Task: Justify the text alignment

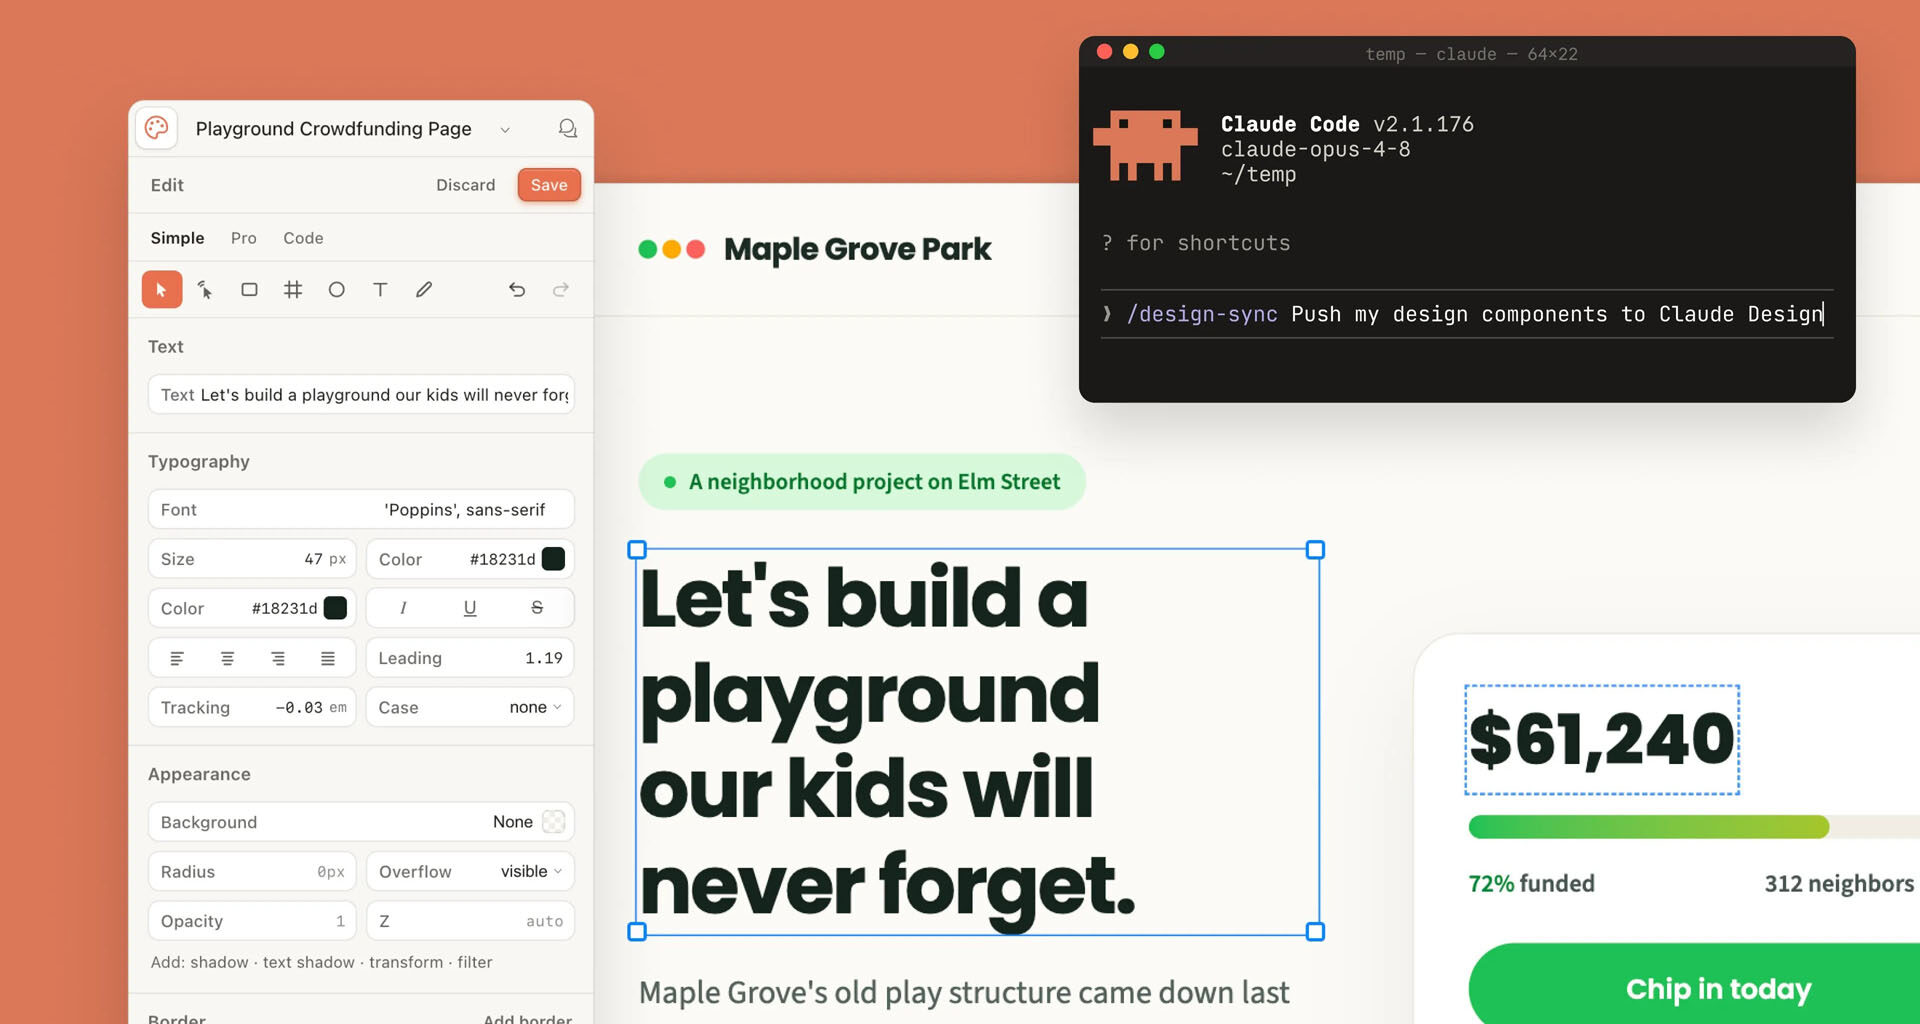Action: (328, 658)
